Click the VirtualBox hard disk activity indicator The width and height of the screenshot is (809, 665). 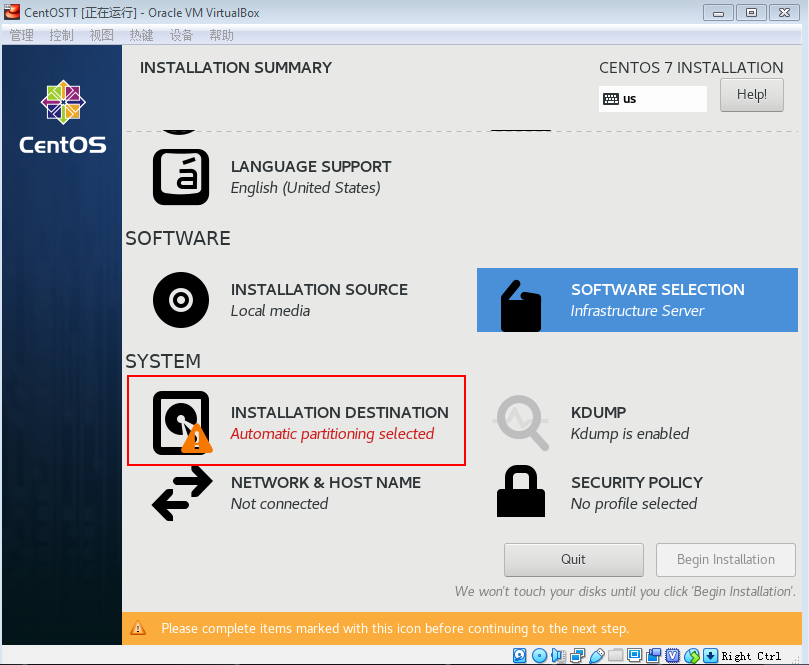click(520, 655)
